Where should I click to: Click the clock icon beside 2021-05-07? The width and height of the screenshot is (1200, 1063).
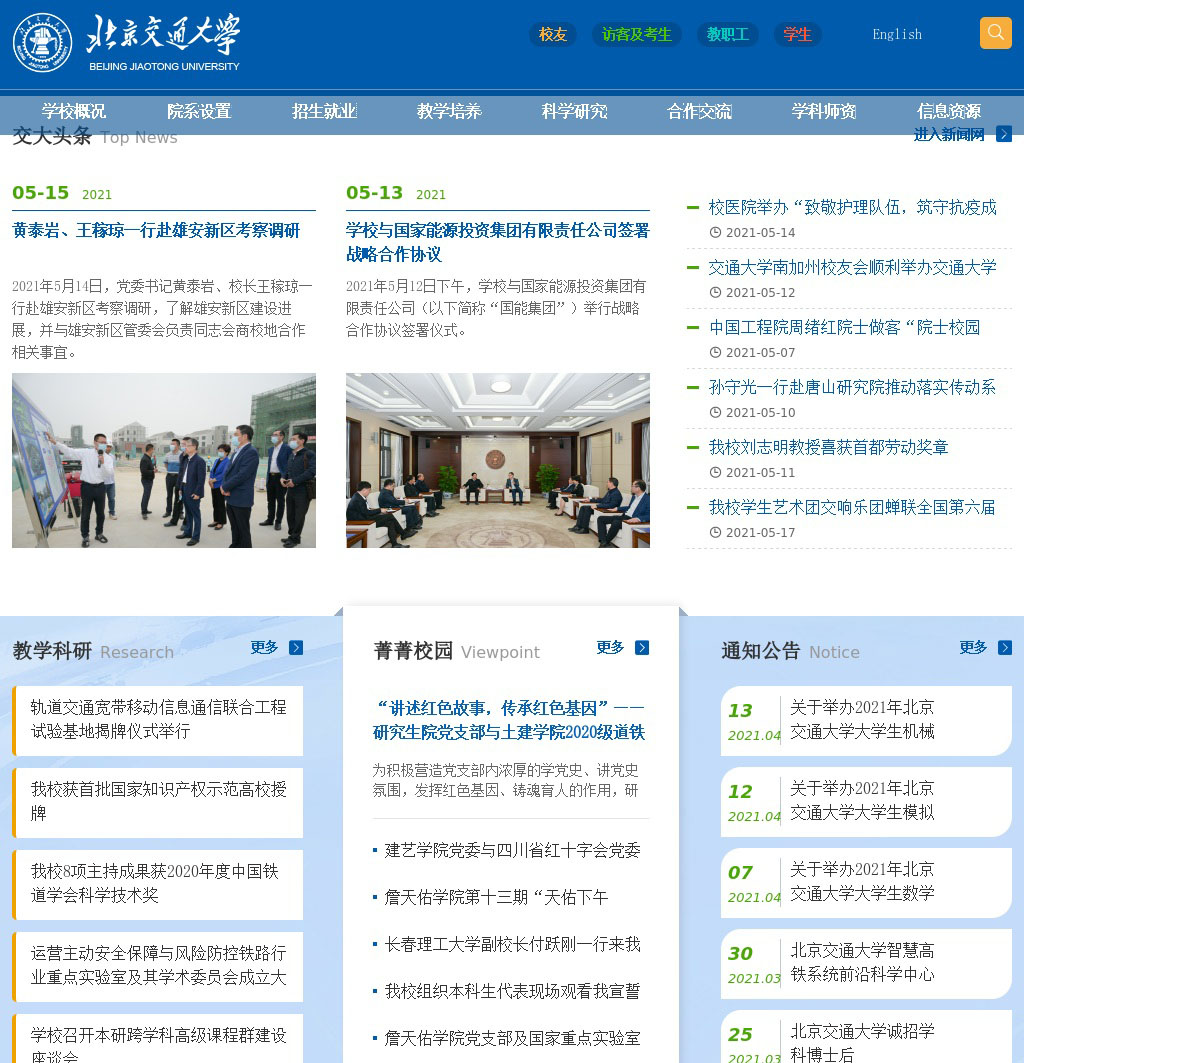click(716, 353)
